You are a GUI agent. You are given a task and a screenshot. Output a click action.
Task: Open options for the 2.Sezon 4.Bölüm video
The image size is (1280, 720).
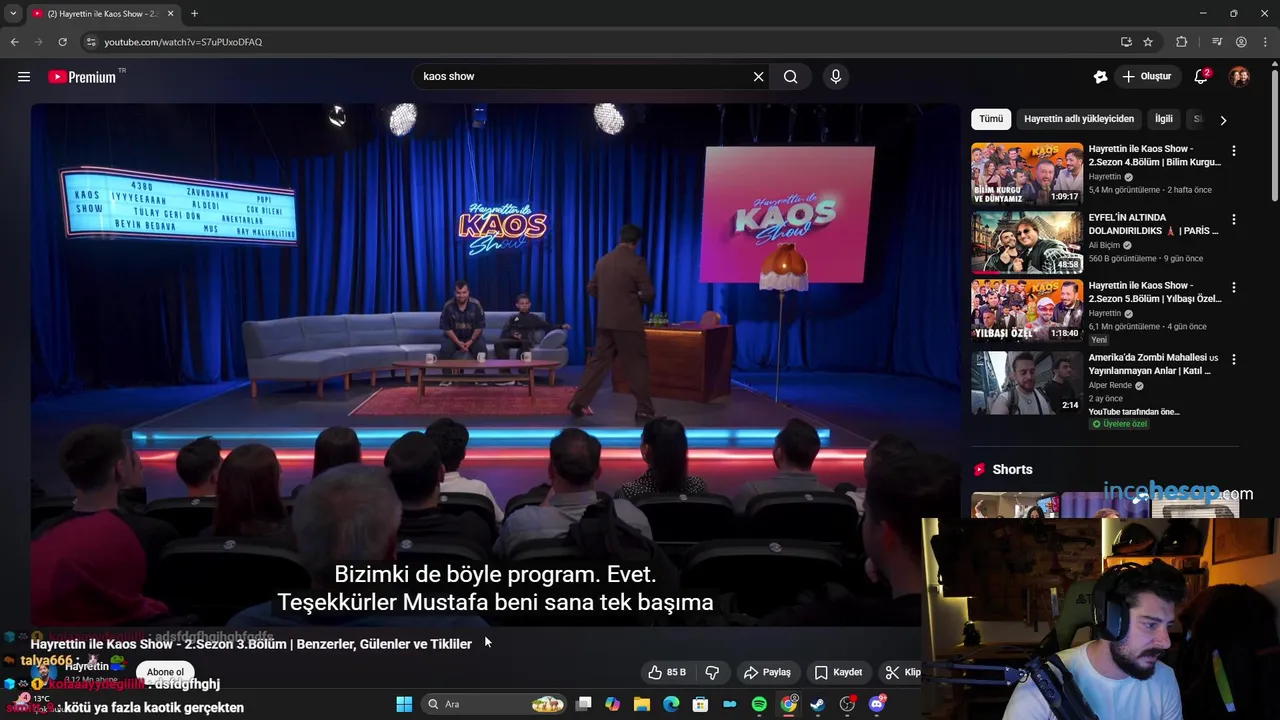(1234, 151)
